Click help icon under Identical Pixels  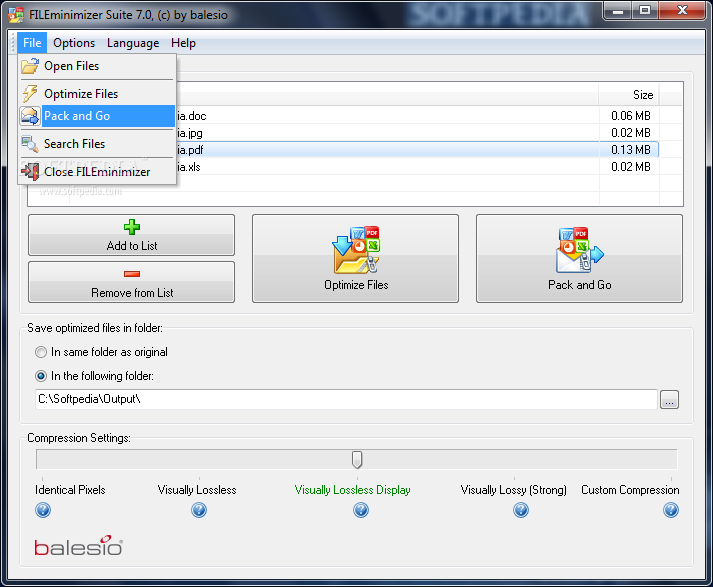tap(43, 510)
